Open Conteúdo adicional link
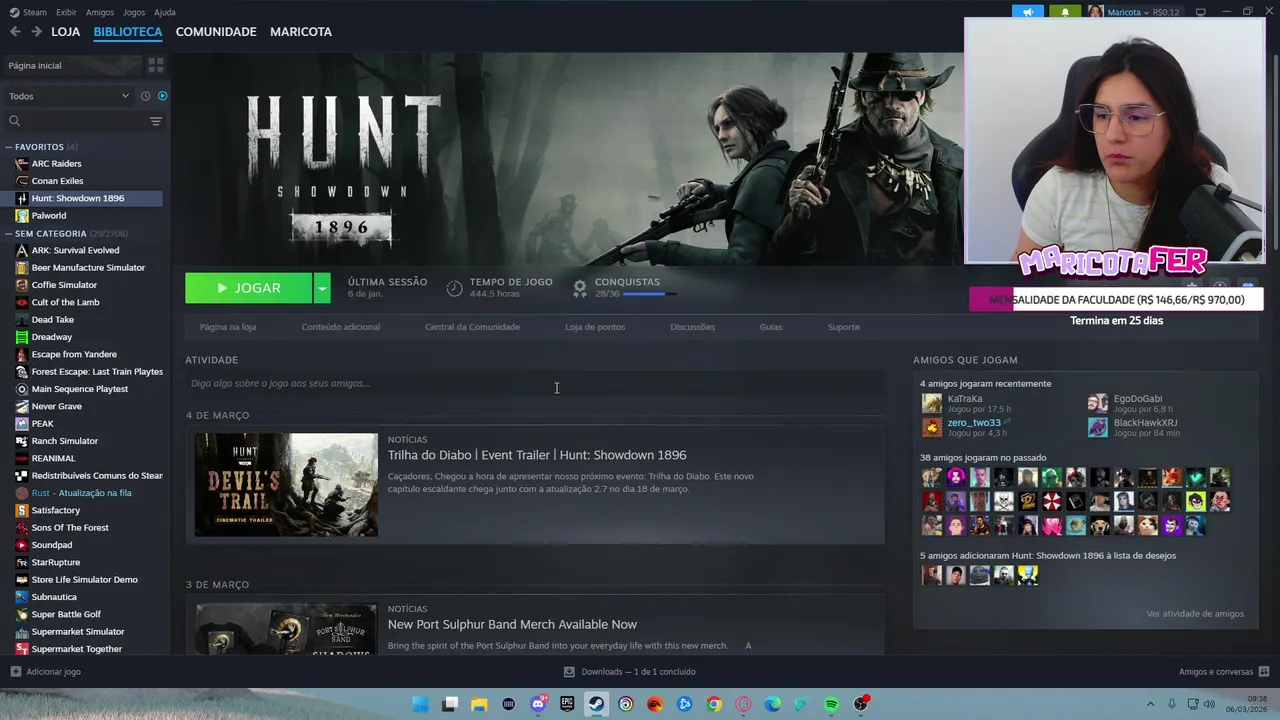 (x=341, y=327)
